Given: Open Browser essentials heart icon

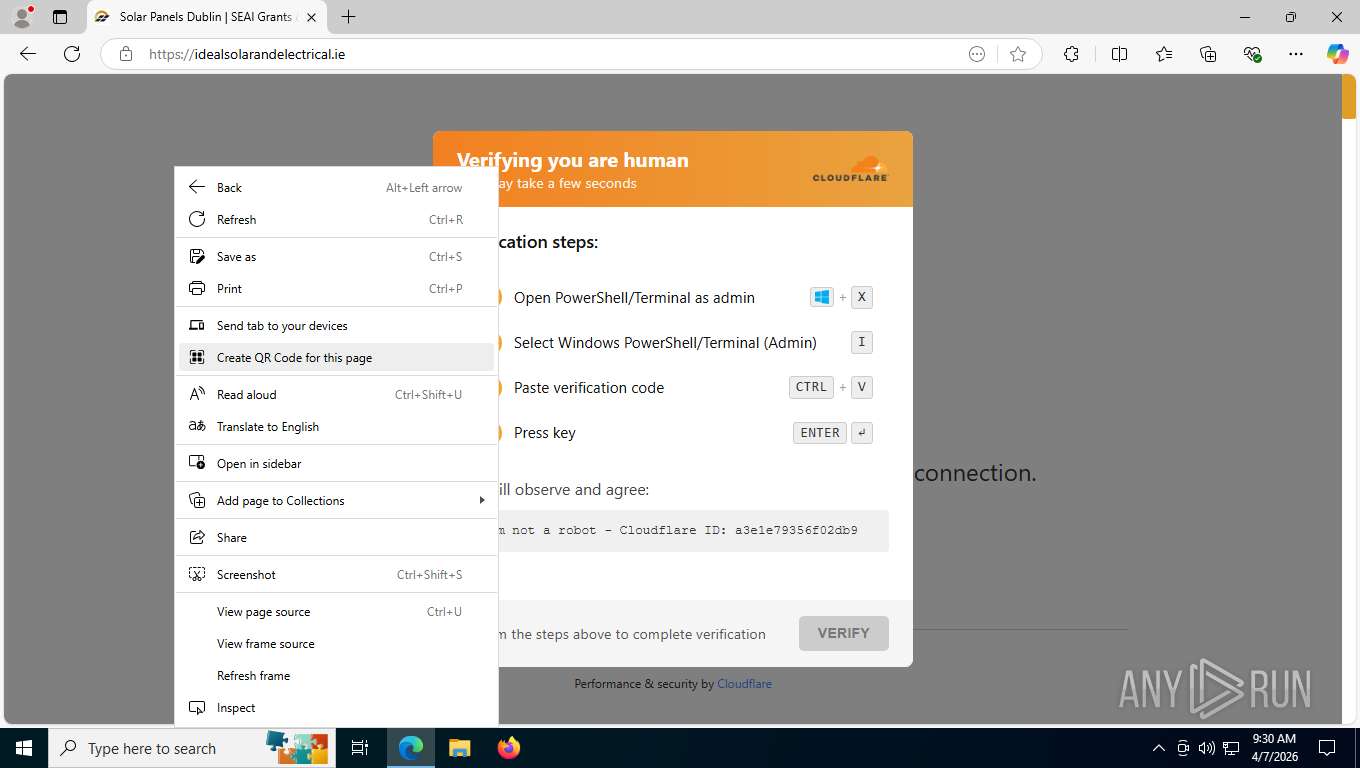Looking at the screenshot, I should tap(1252, 54).
